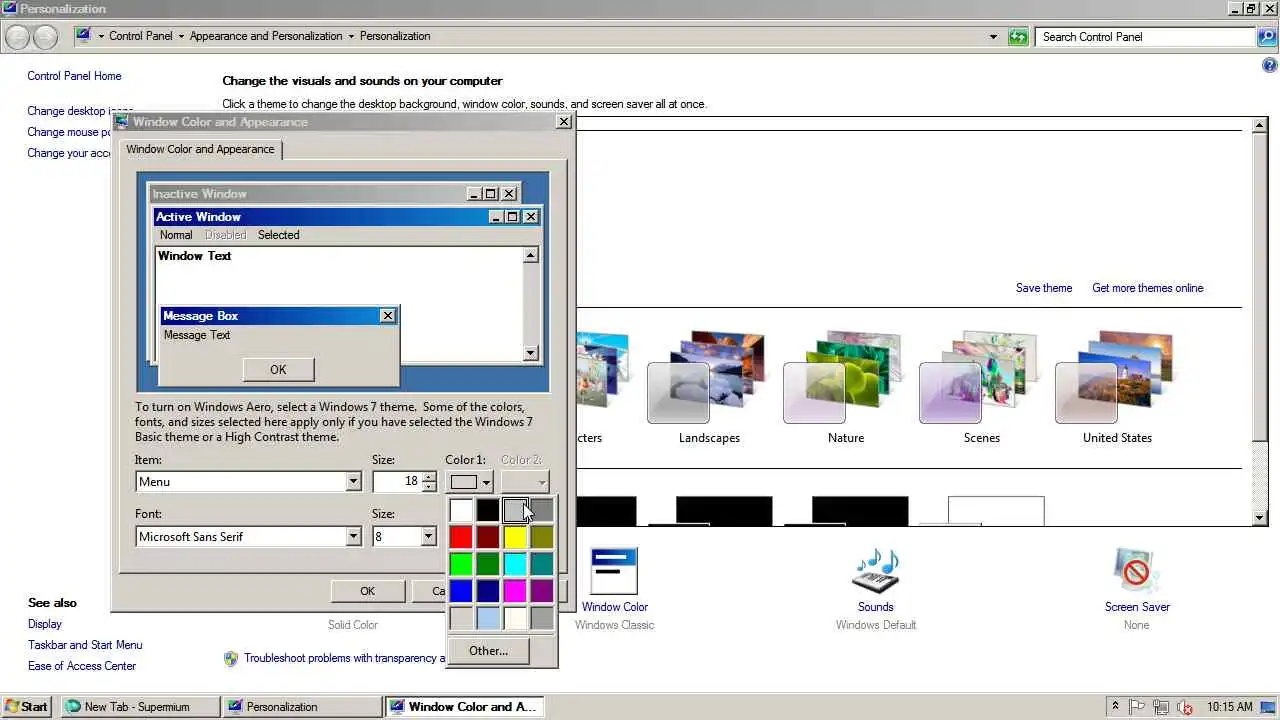Click the network tray icon
The height and width of the screenshot is (720, 1280).
1161,706
